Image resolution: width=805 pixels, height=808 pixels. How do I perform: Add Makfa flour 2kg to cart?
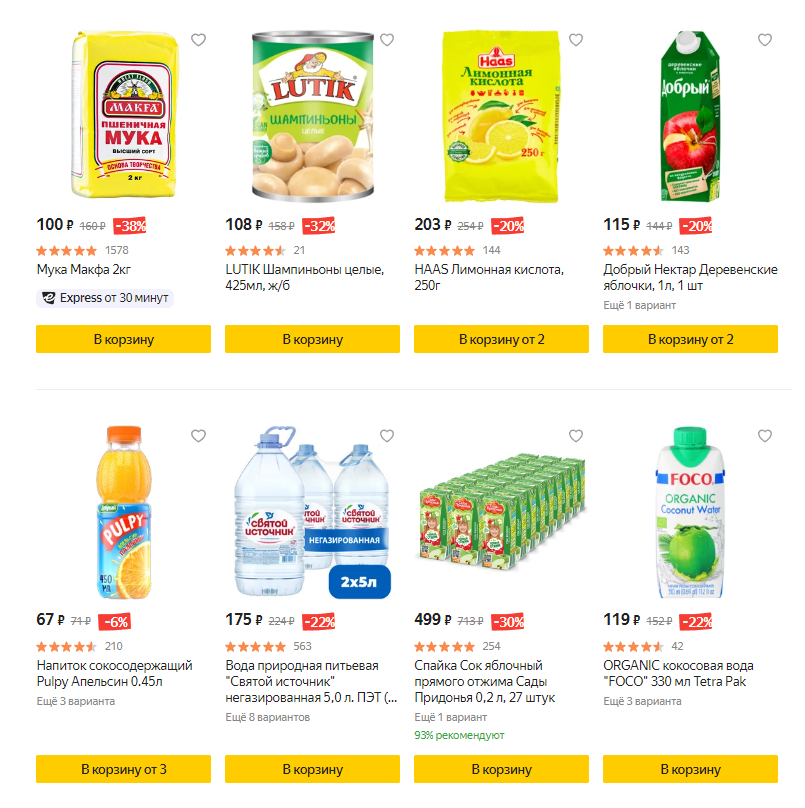(x=123, y=339)
